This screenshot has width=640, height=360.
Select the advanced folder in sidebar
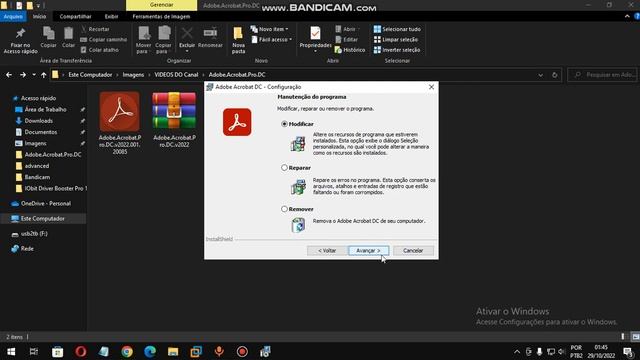click(36, 166)
